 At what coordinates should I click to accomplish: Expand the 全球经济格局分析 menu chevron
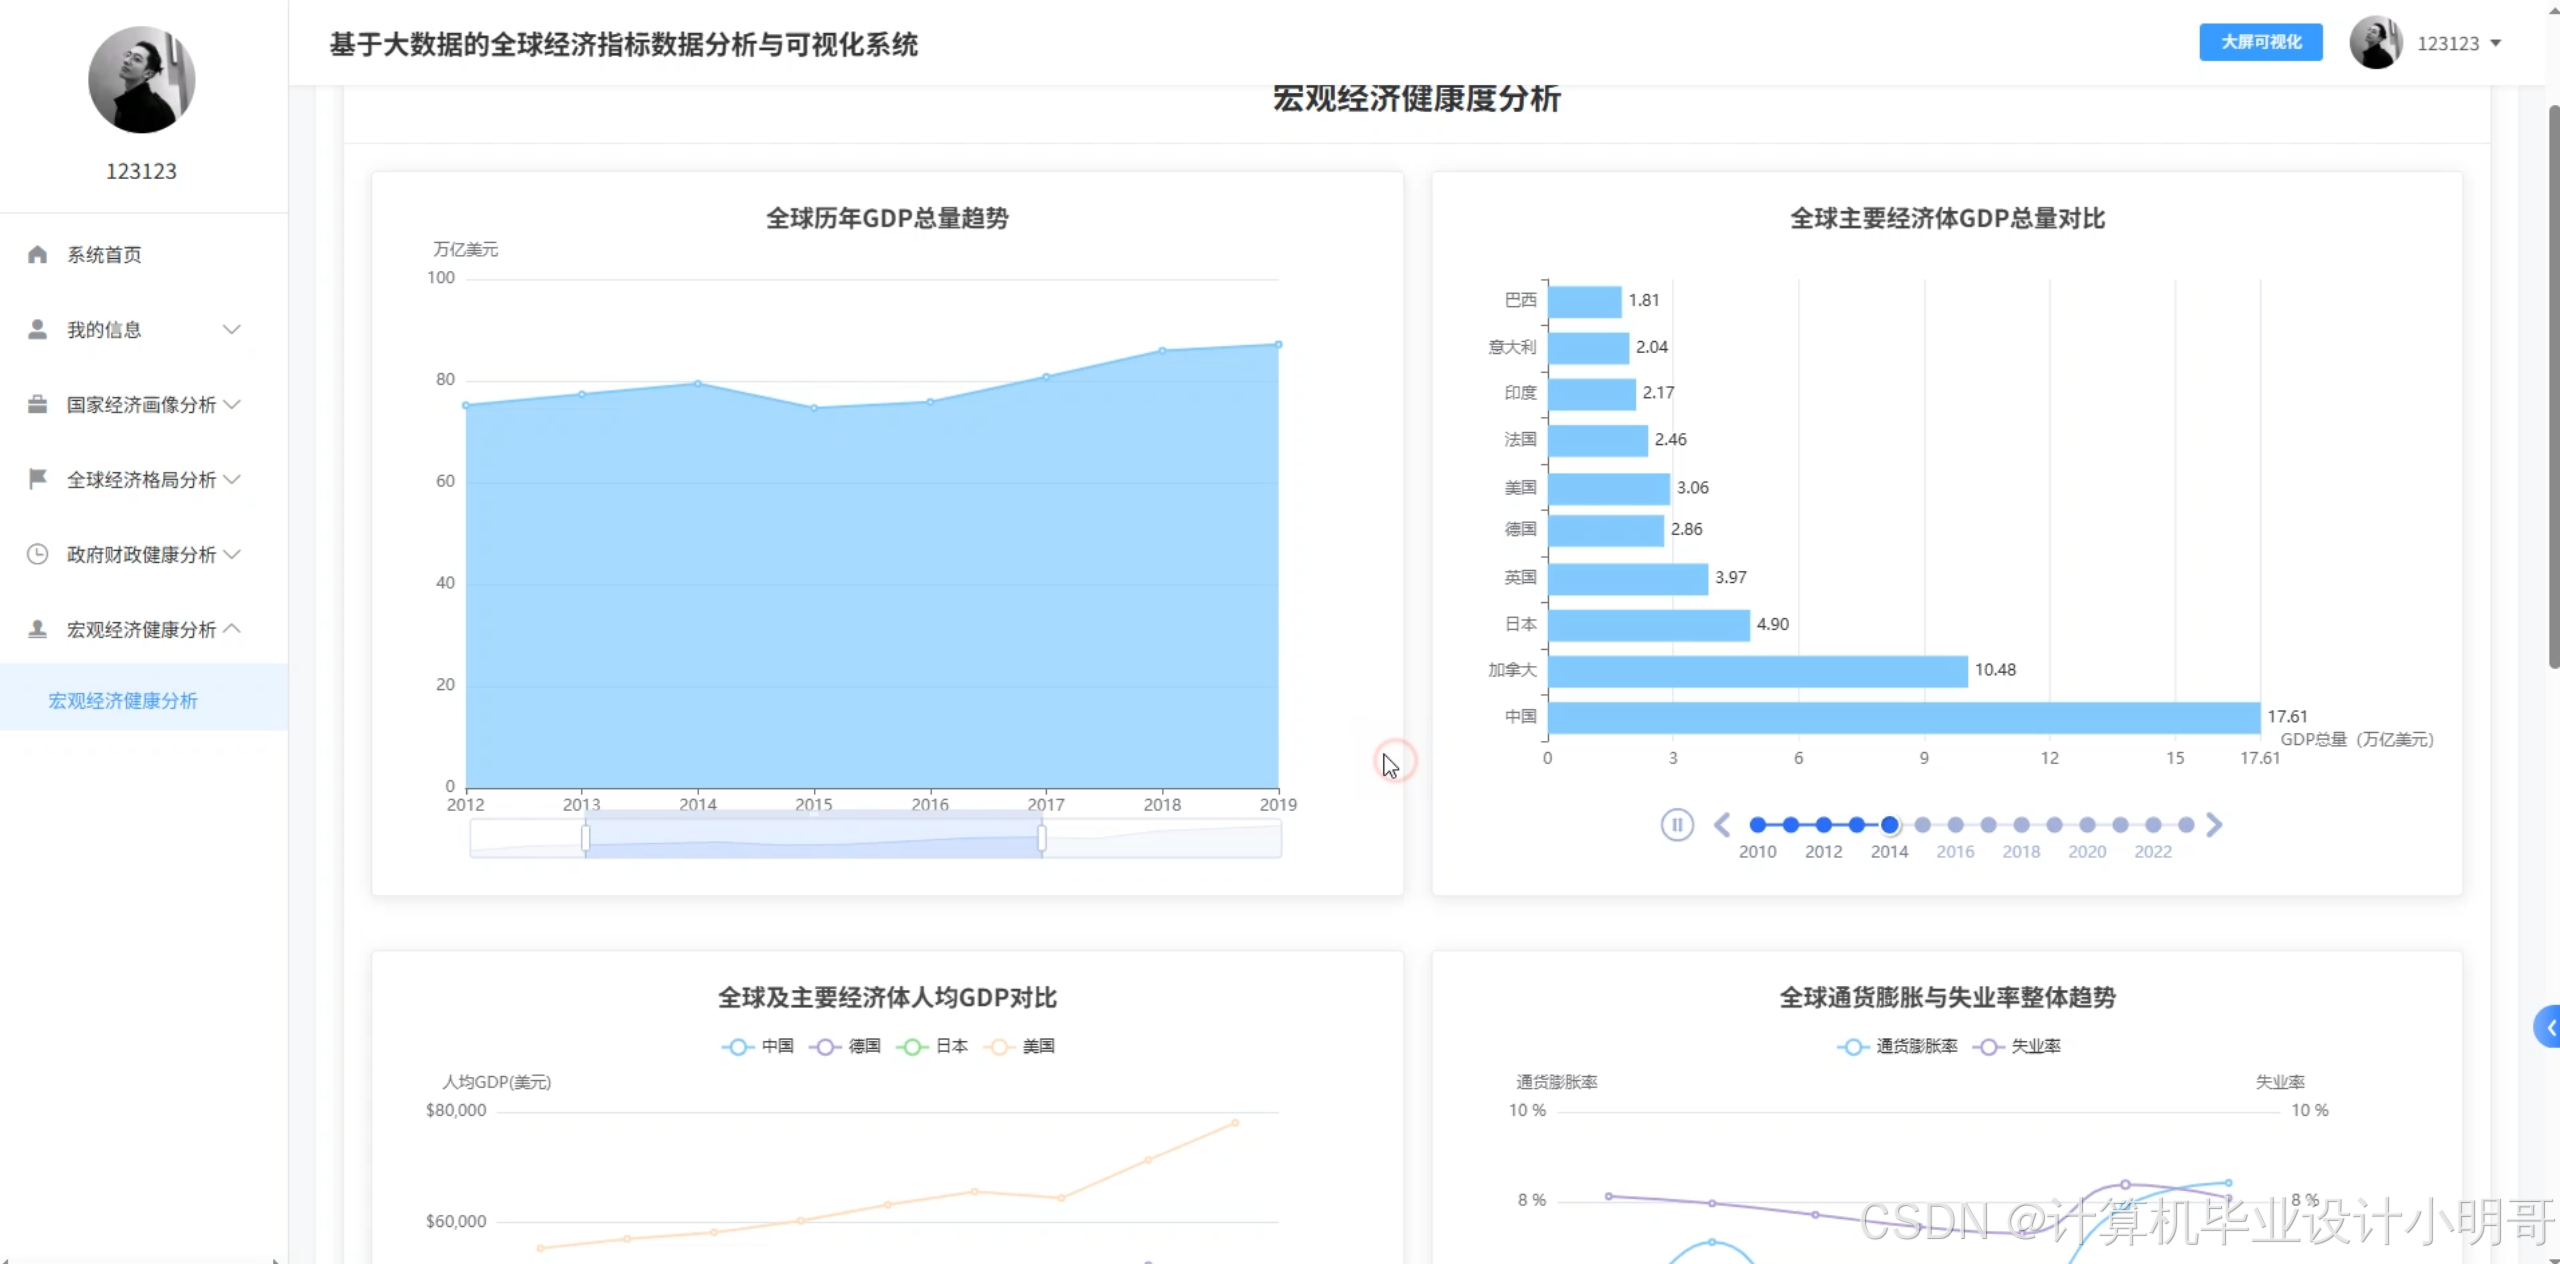(x=232, y=479)
